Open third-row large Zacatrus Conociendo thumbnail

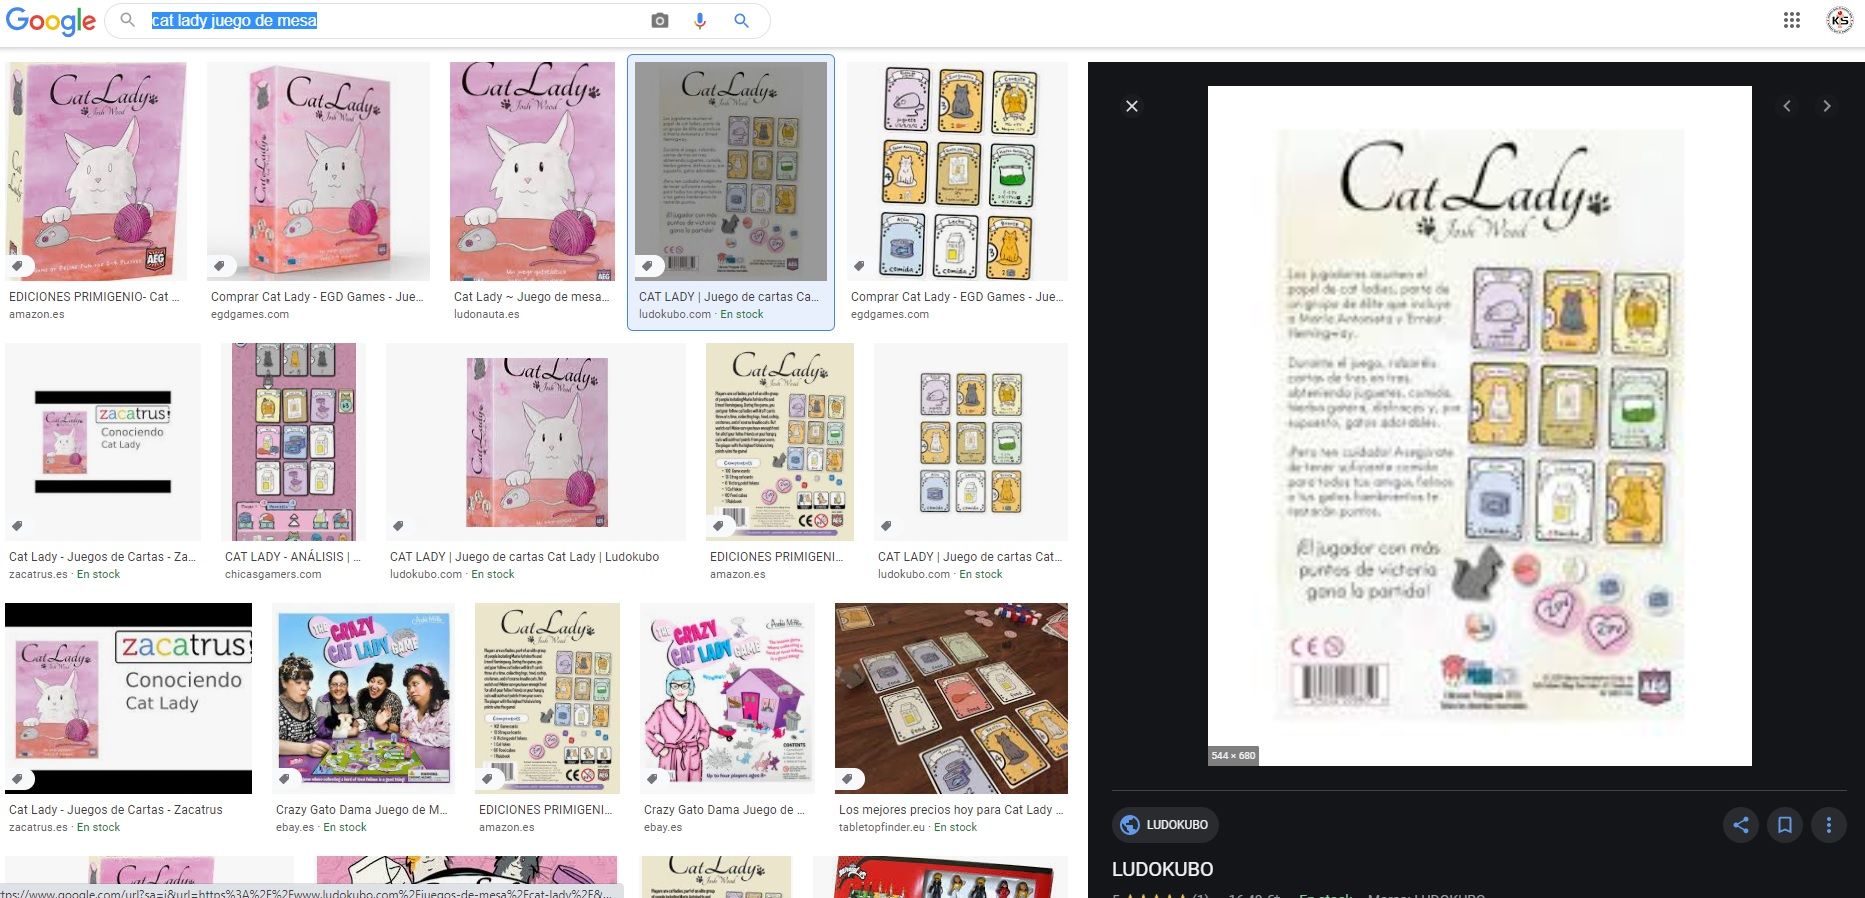[128, 698]
